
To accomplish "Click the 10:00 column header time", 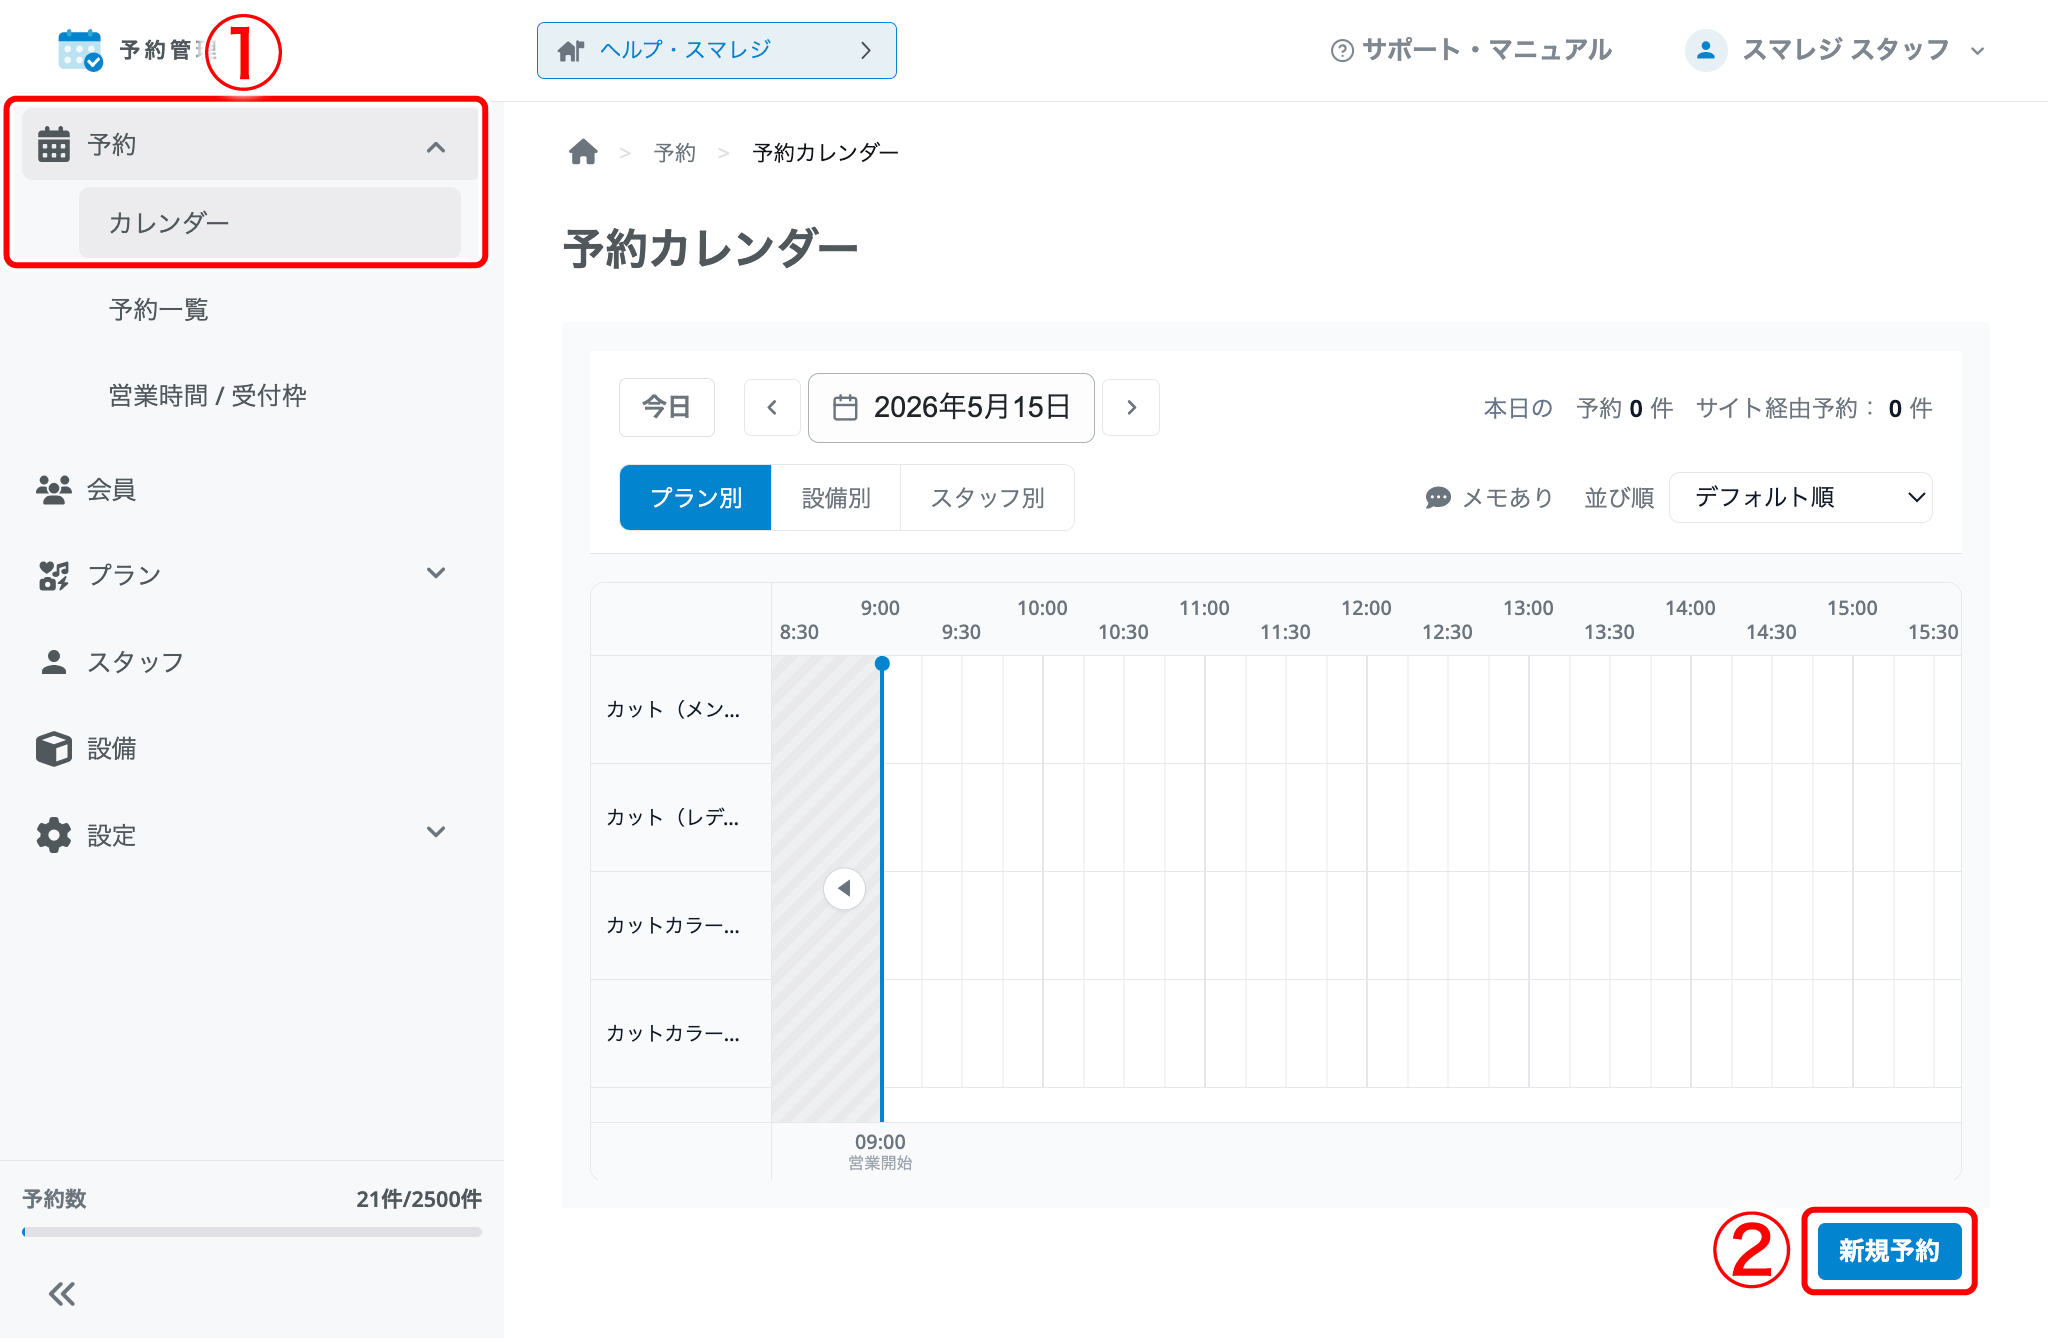I will pos(1042,608).
